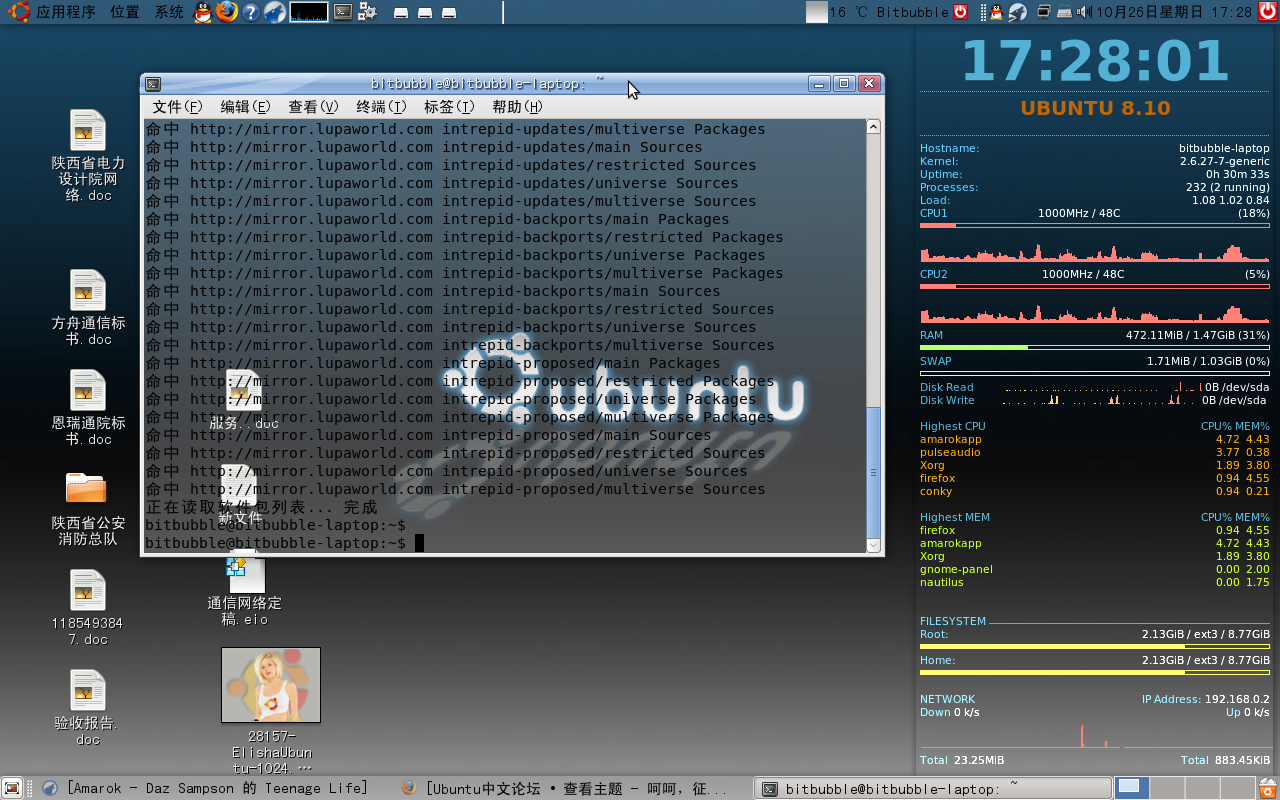Launch Amarok wolf icon beside help launcher

[x=274, y=12]
